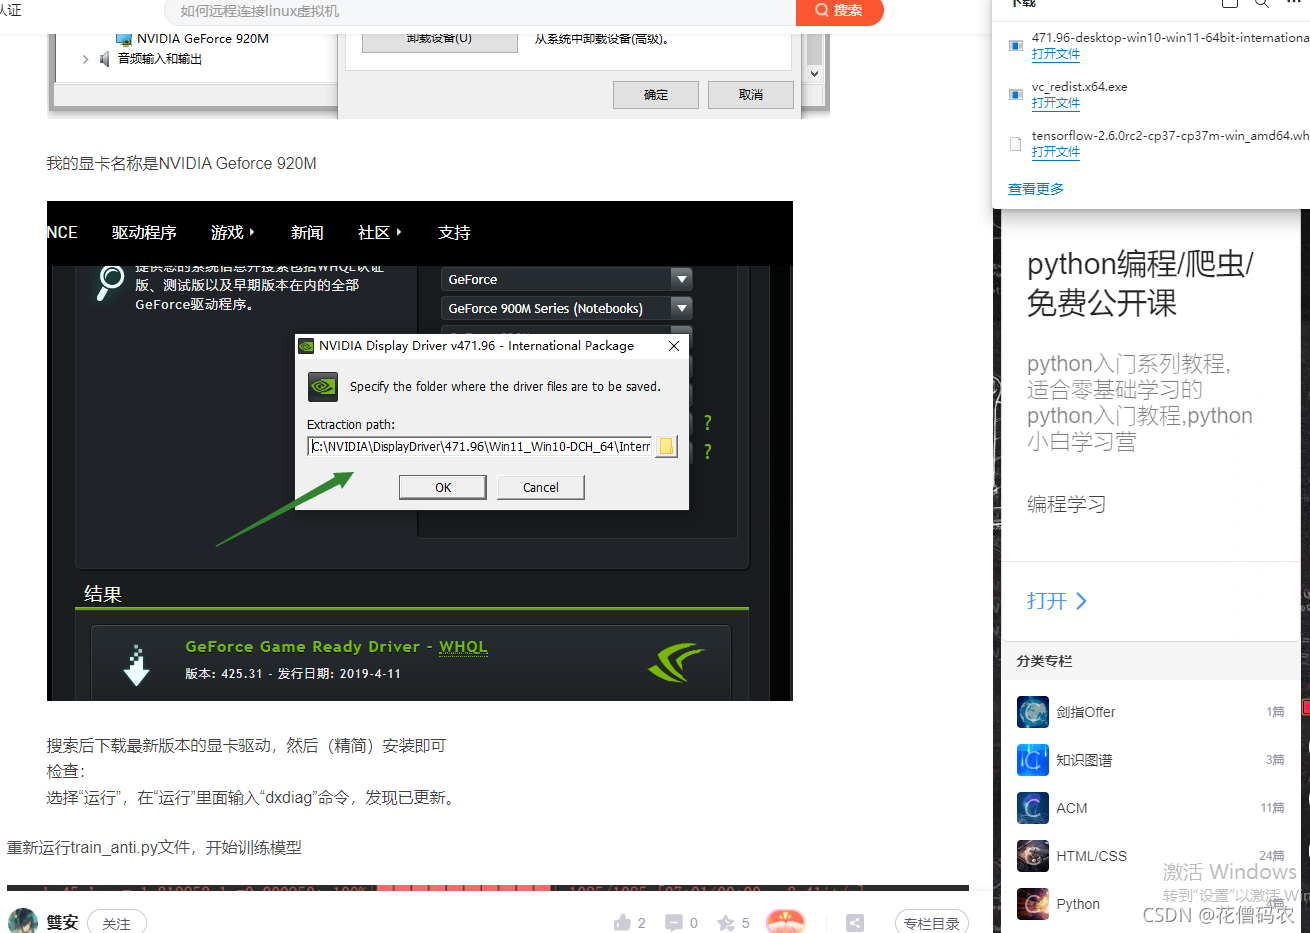Focus the search box with Linux query text
The image size is (1310, 933).
click(480, 11)
